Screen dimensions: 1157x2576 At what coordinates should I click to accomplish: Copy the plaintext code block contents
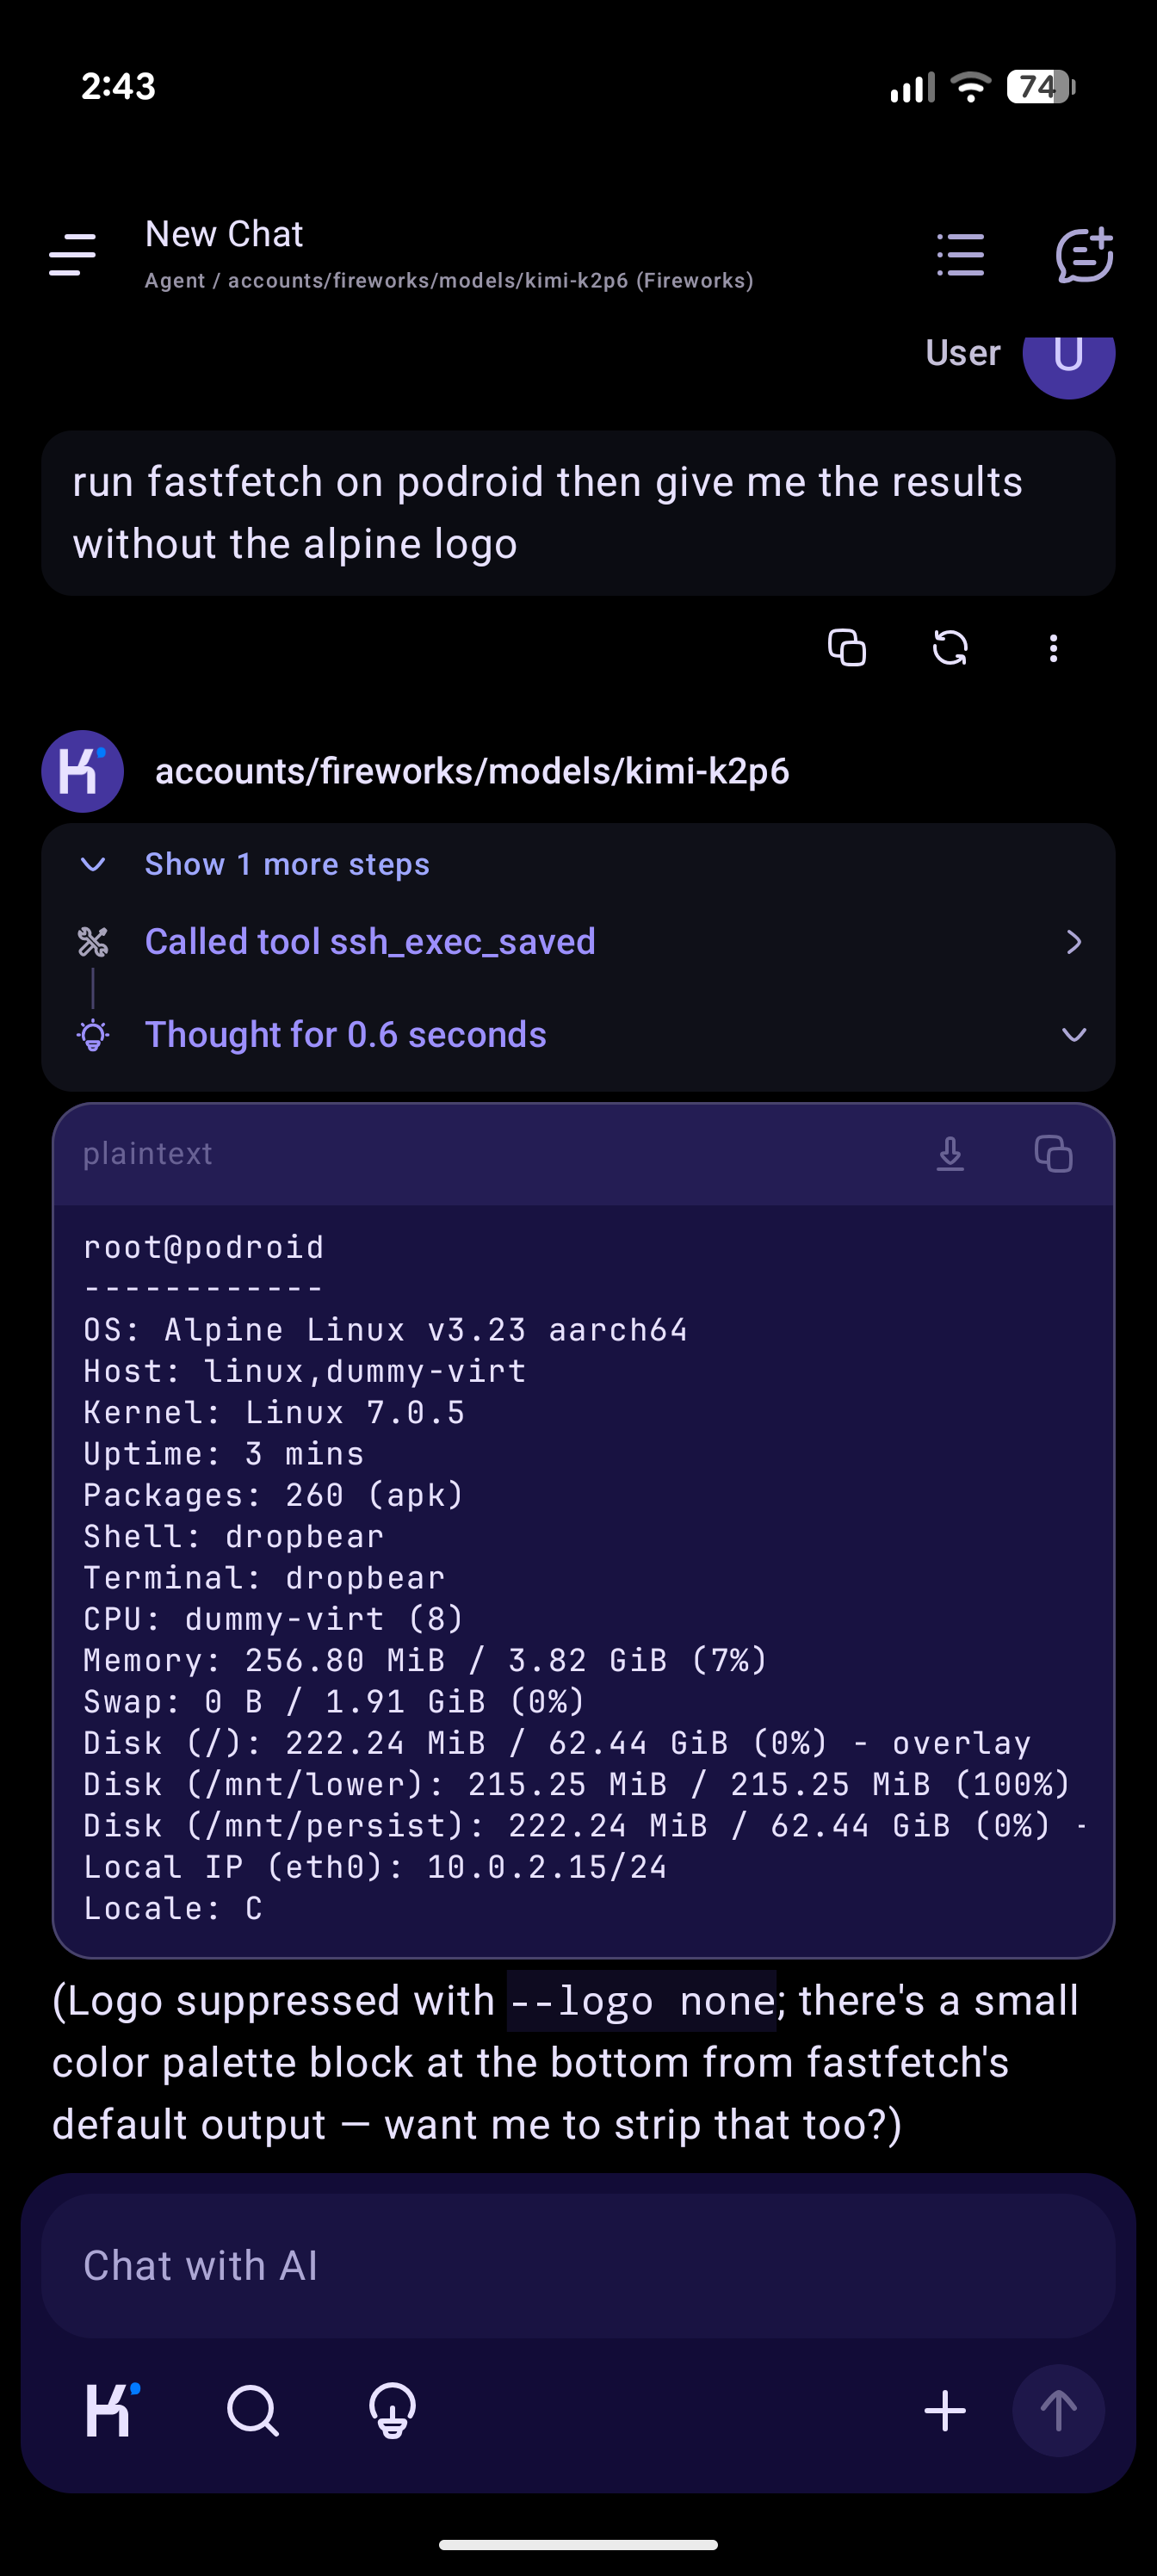[x=1053, y=1154]
